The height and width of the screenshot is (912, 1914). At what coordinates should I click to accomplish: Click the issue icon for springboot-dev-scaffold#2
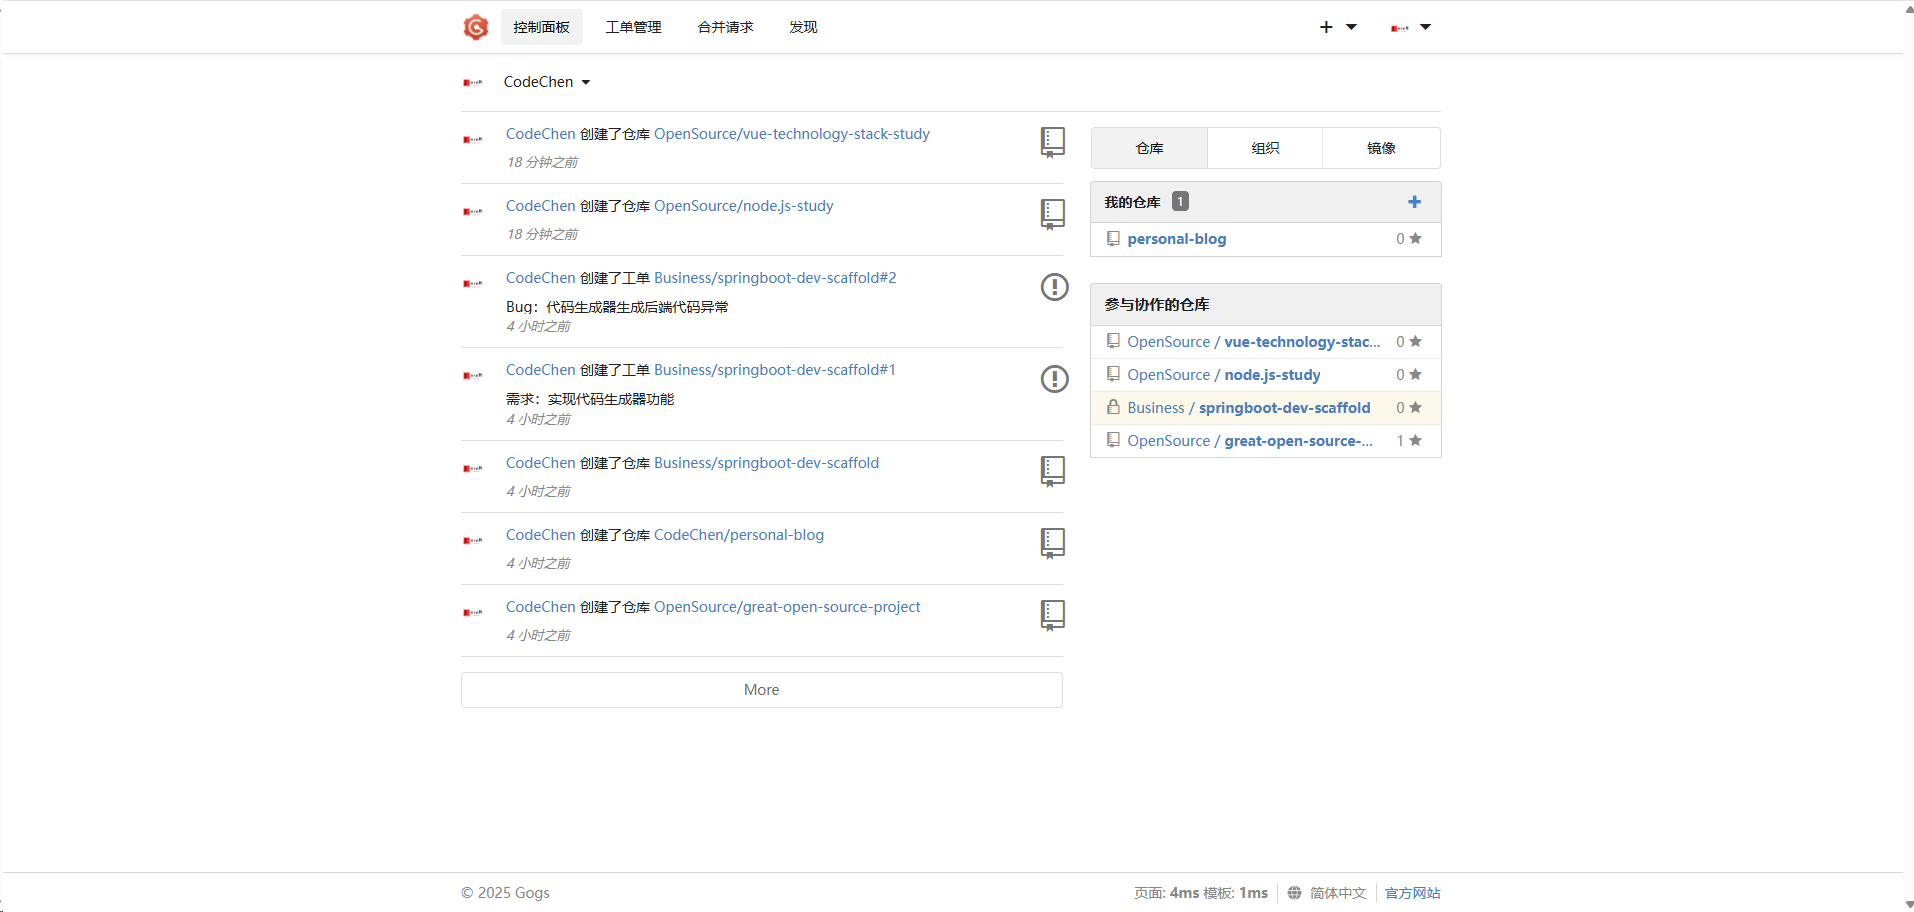(x=1054, y=287)
